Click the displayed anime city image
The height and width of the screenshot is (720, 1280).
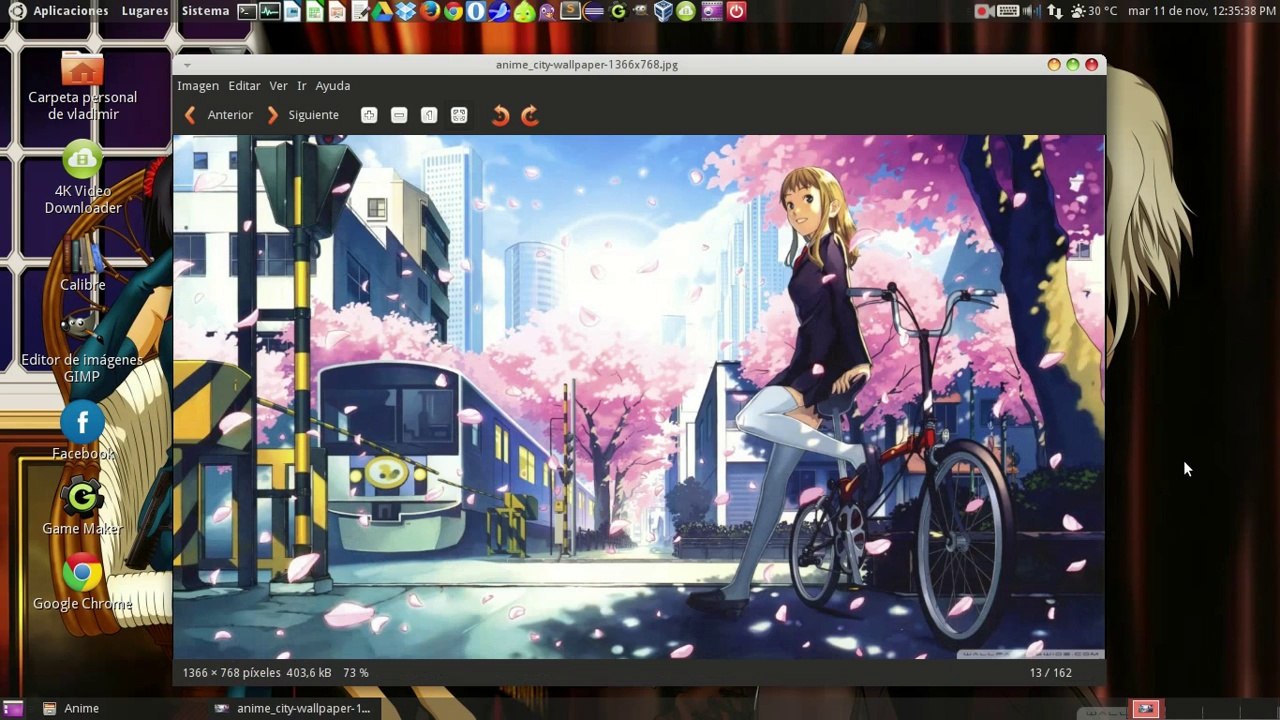pyautogui.click(x=639, y=397)
